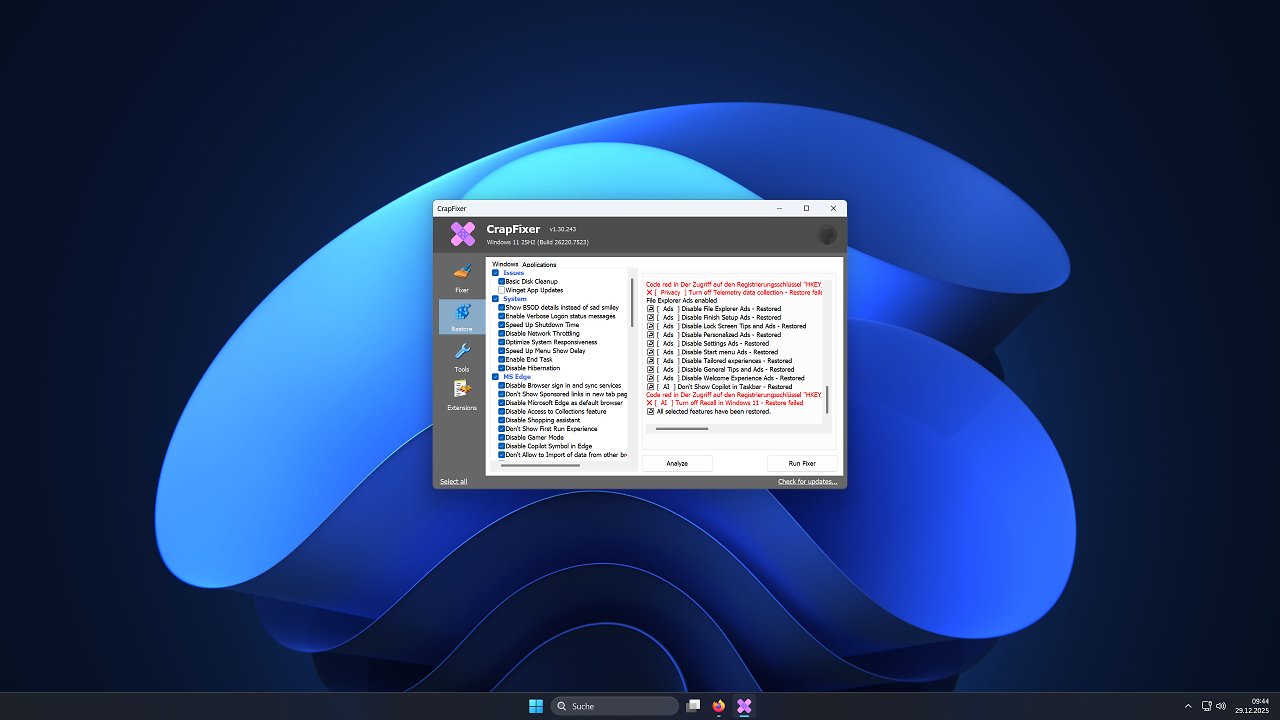This screenshot has width=1280, height=720.
Task: Open the Tools section
Action: coord(462,356)
